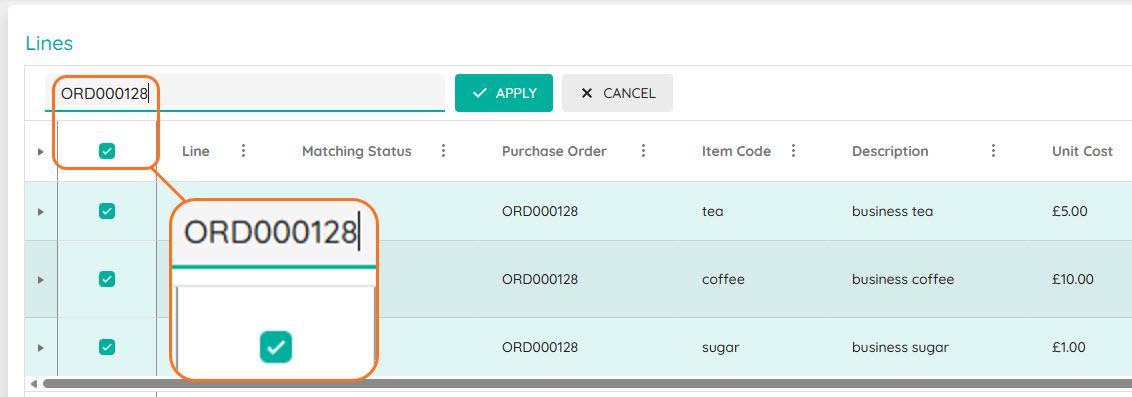
Task: Select the ORD000128 cell in sugar row
Action: pyautogui.click(x=540, y=347)
